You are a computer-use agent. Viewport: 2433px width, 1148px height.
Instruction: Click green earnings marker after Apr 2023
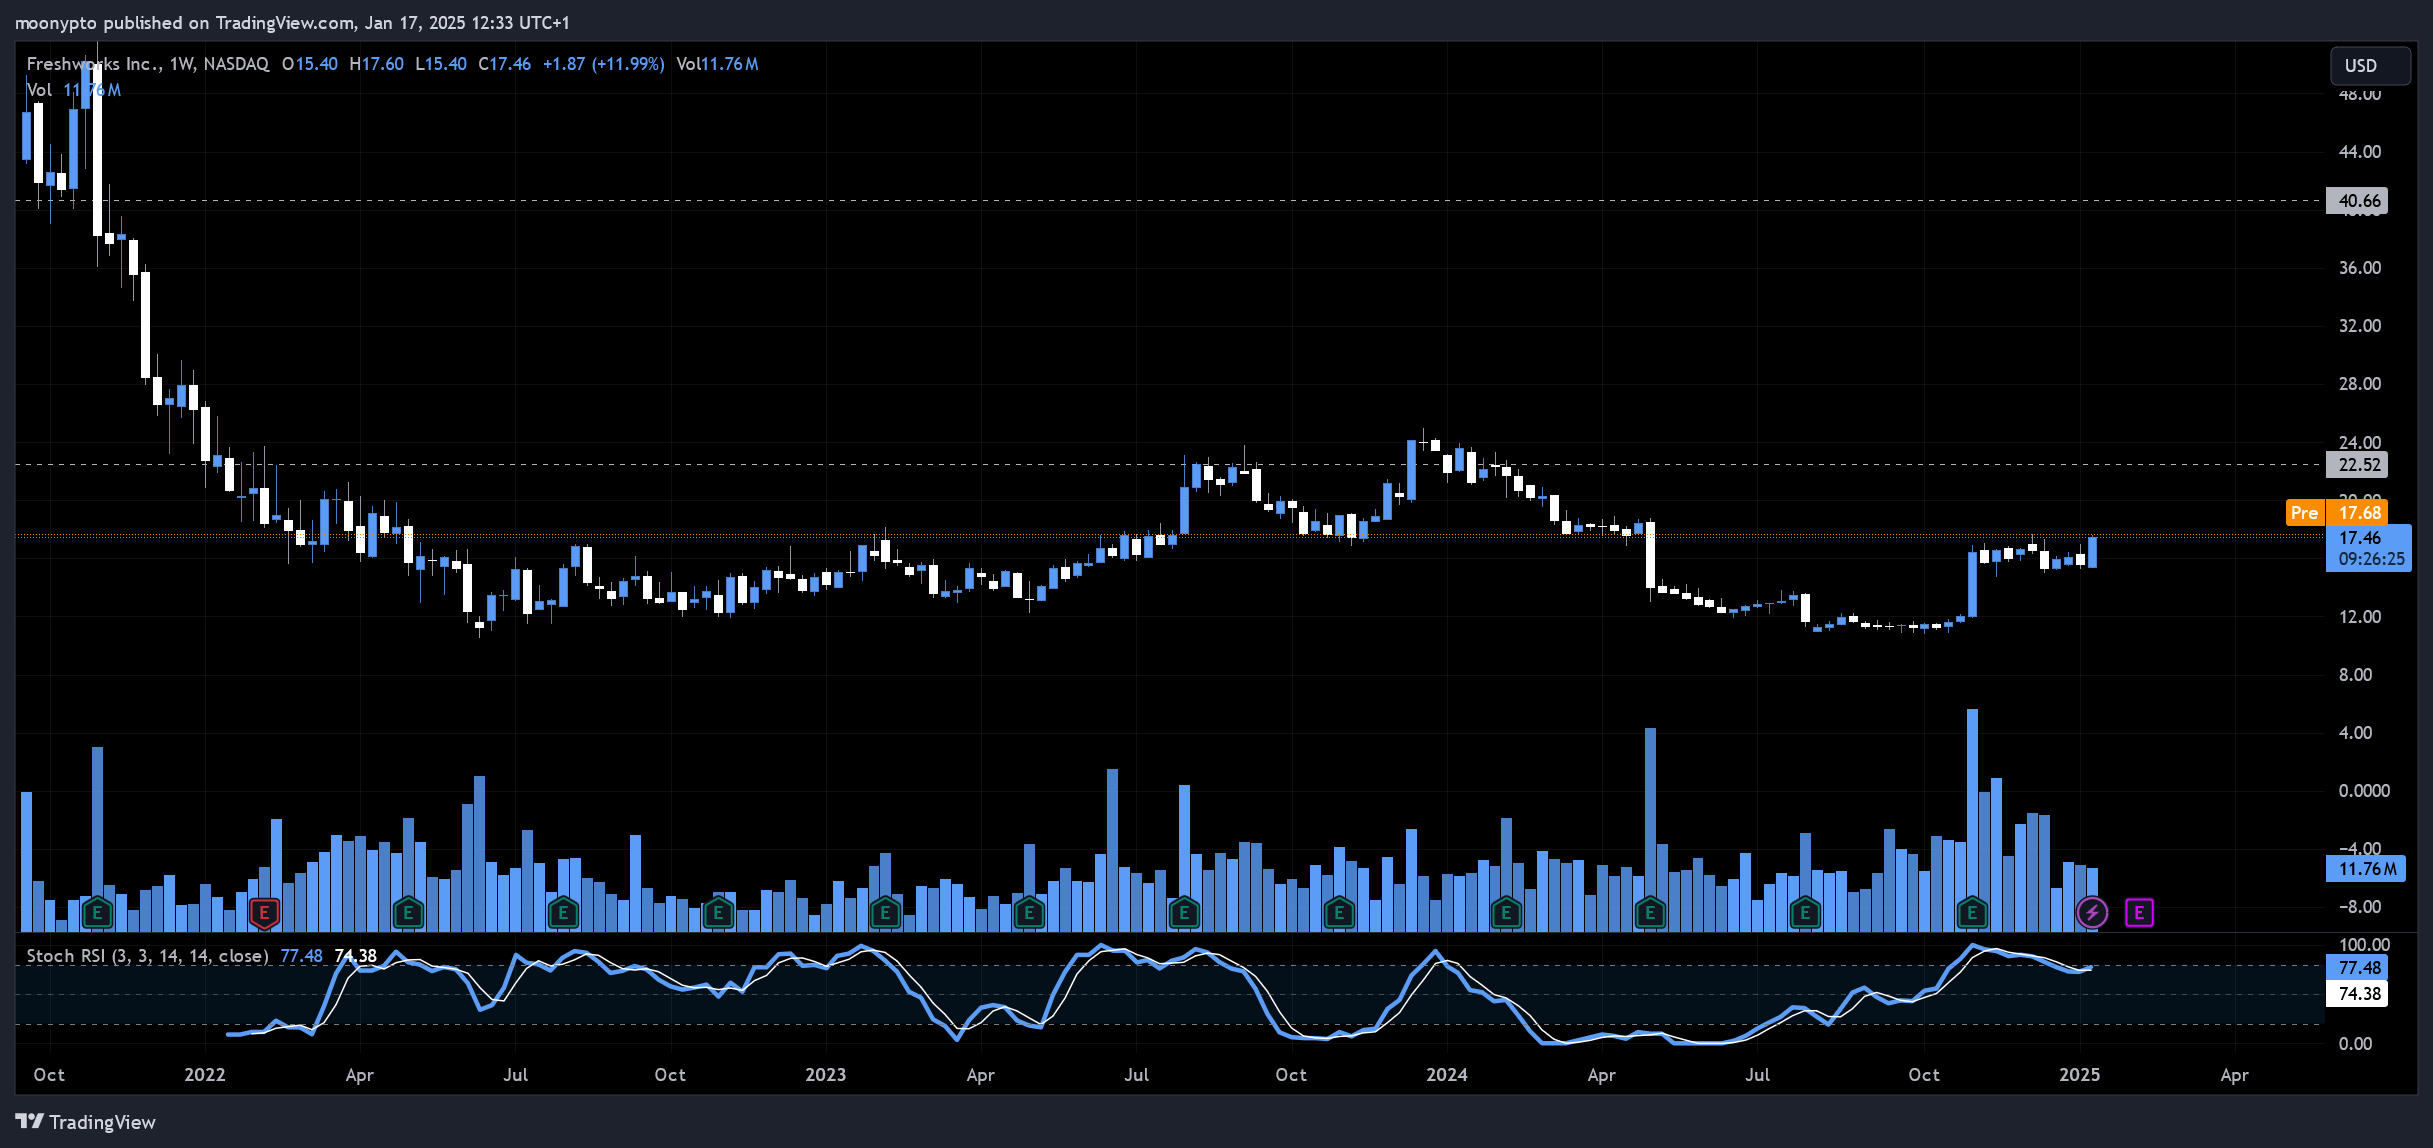coord(1029,912)
